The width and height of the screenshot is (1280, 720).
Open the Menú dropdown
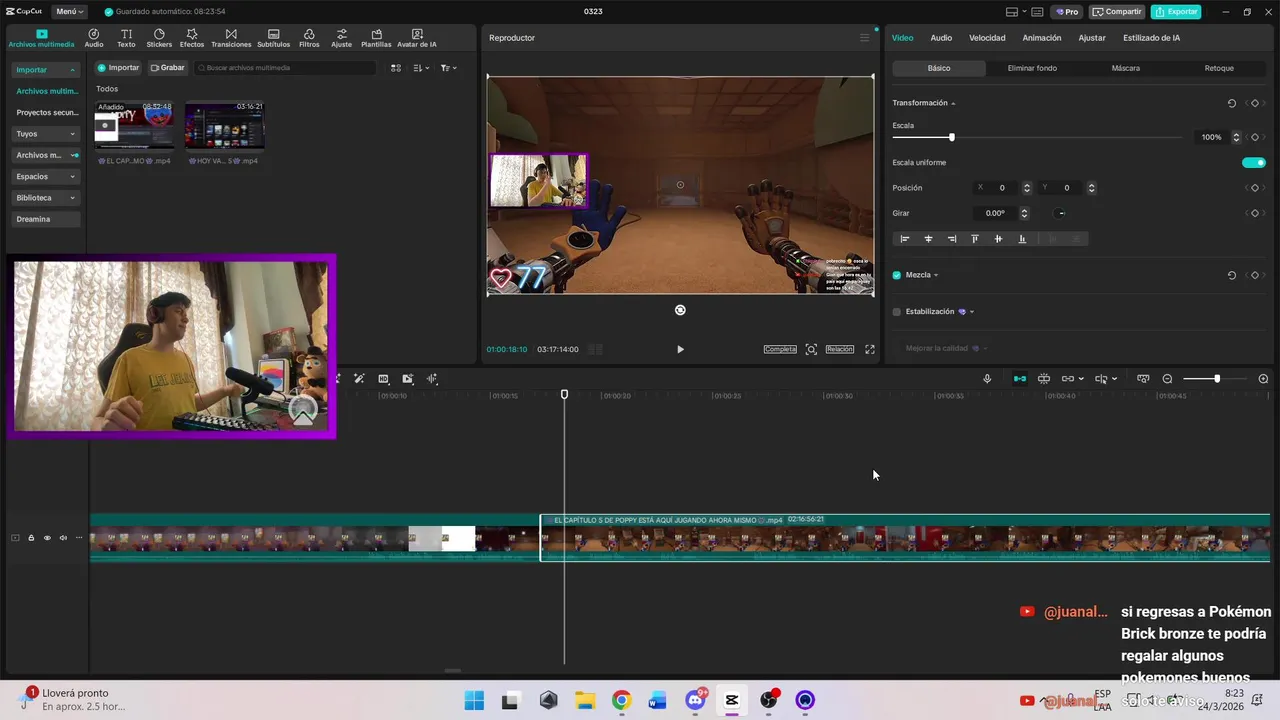69,12
